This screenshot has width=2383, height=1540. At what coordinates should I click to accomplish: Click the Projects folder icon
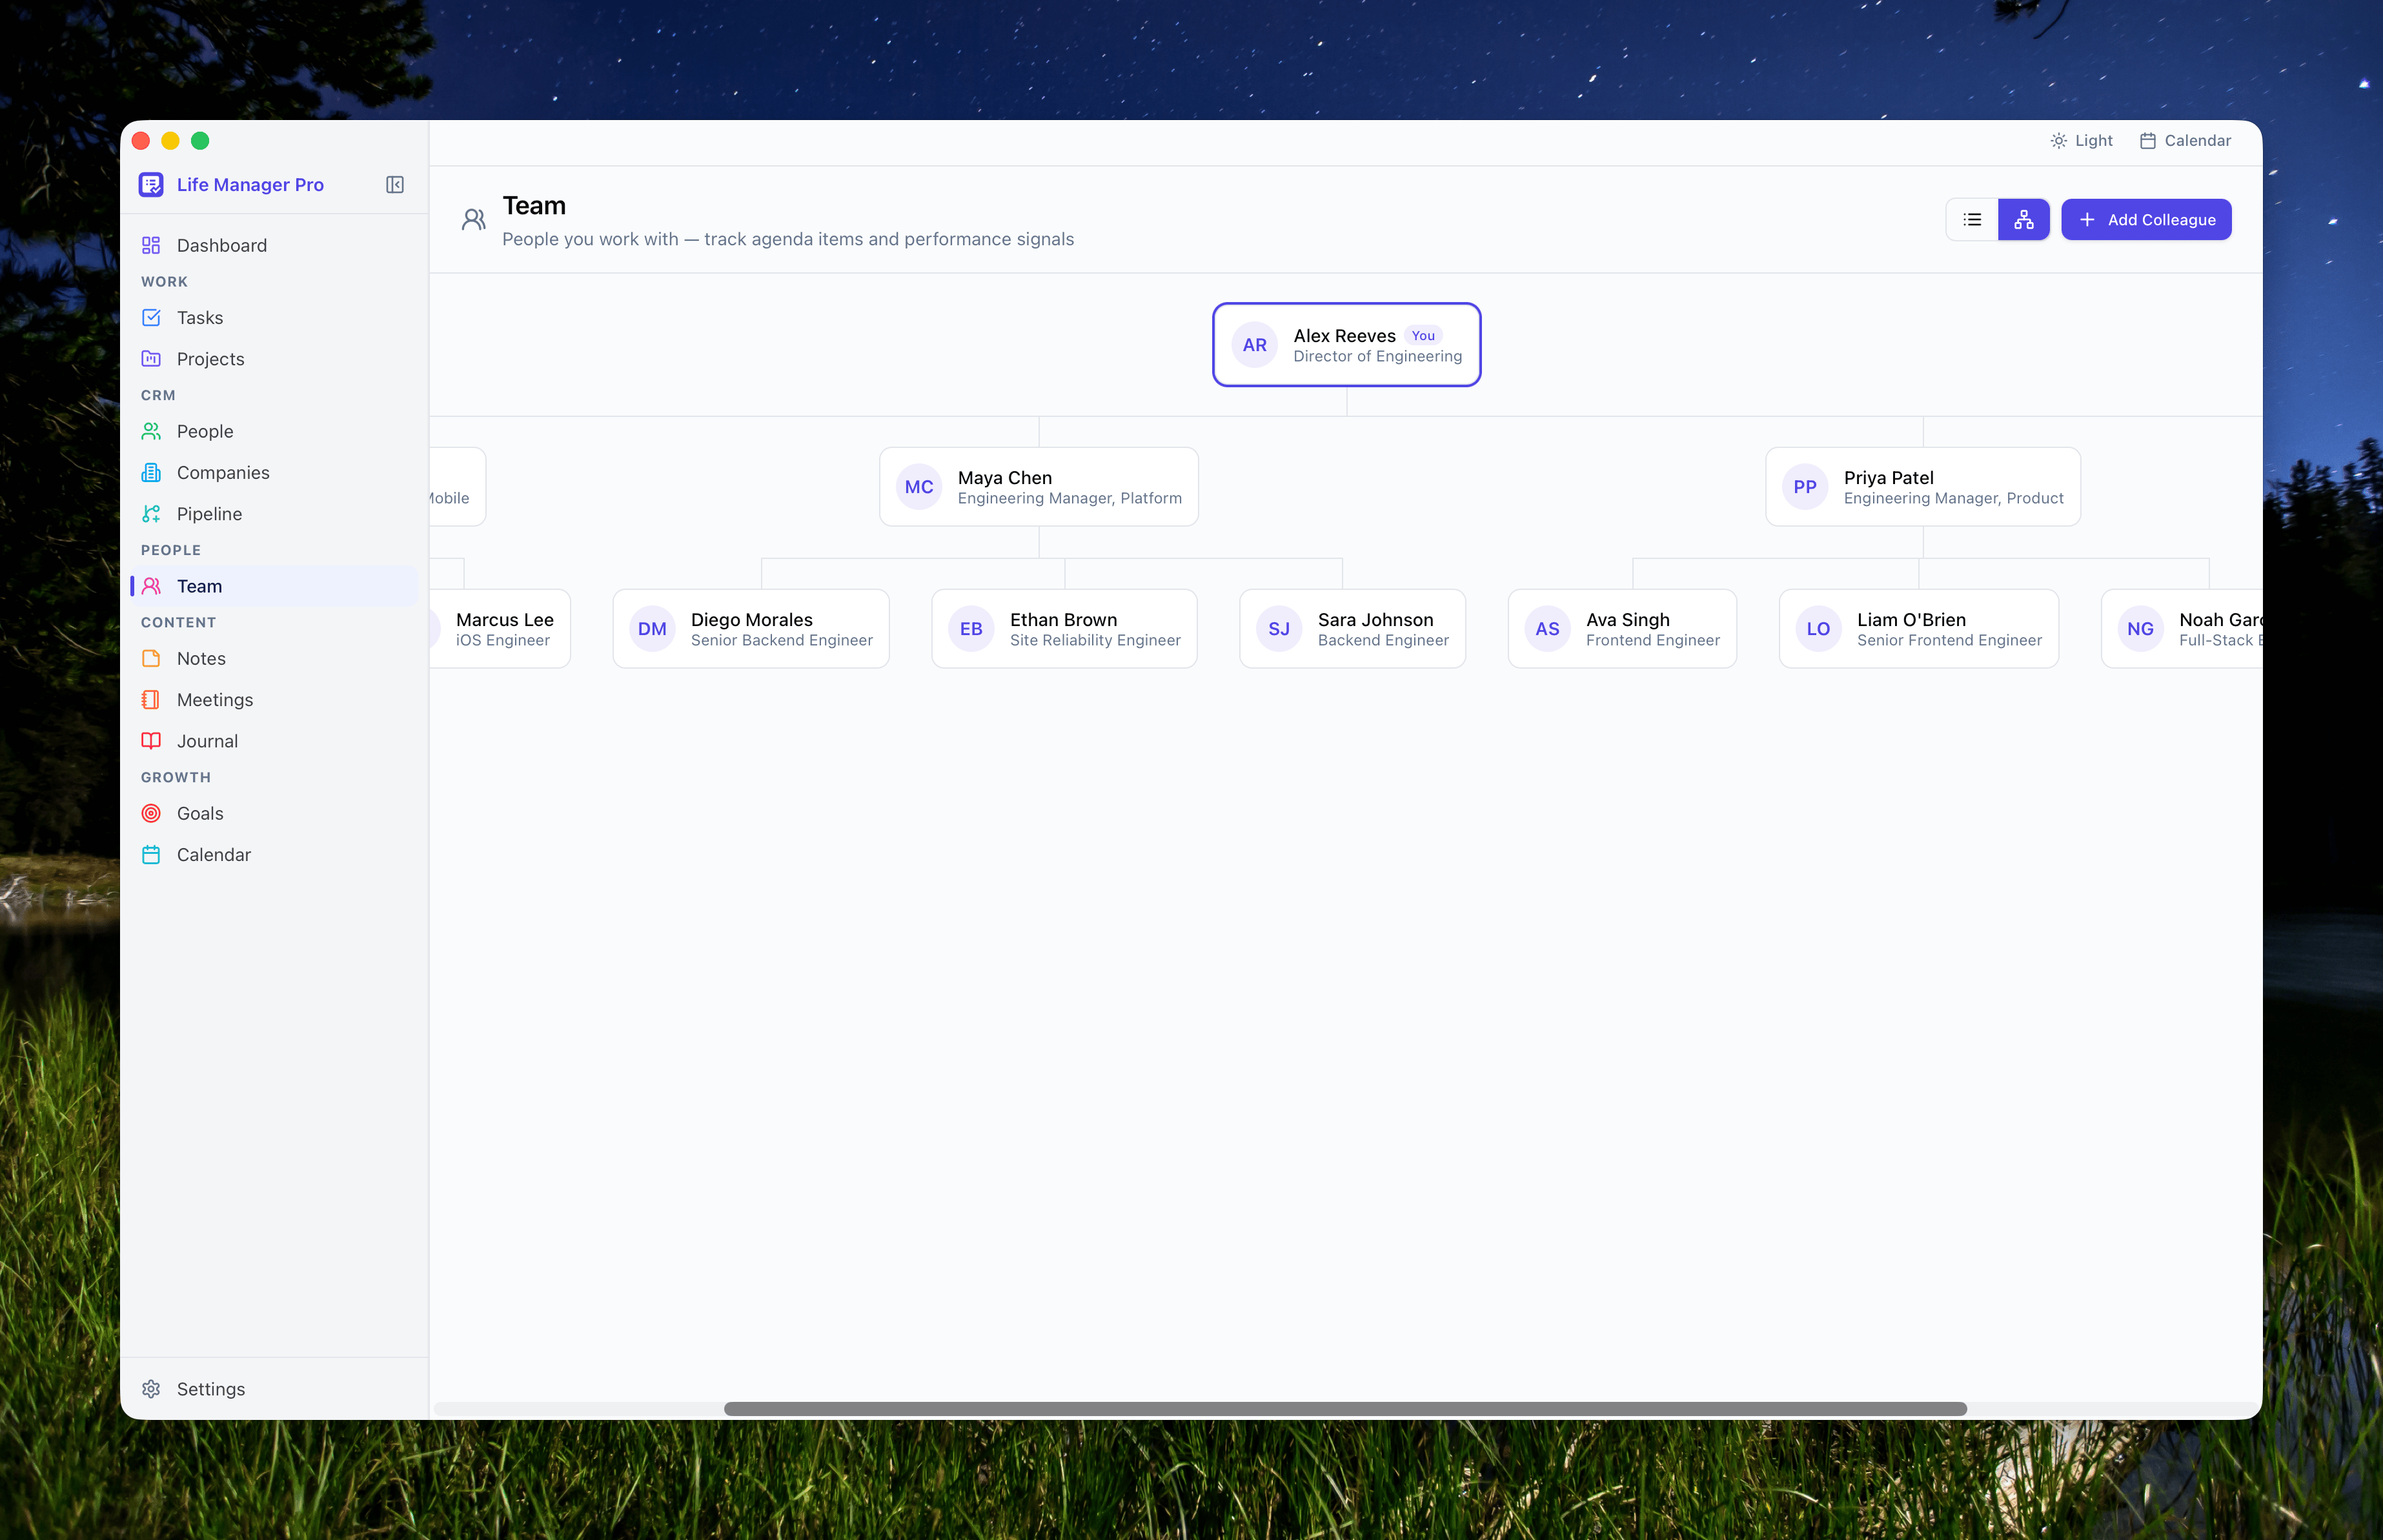coord(151,358)
